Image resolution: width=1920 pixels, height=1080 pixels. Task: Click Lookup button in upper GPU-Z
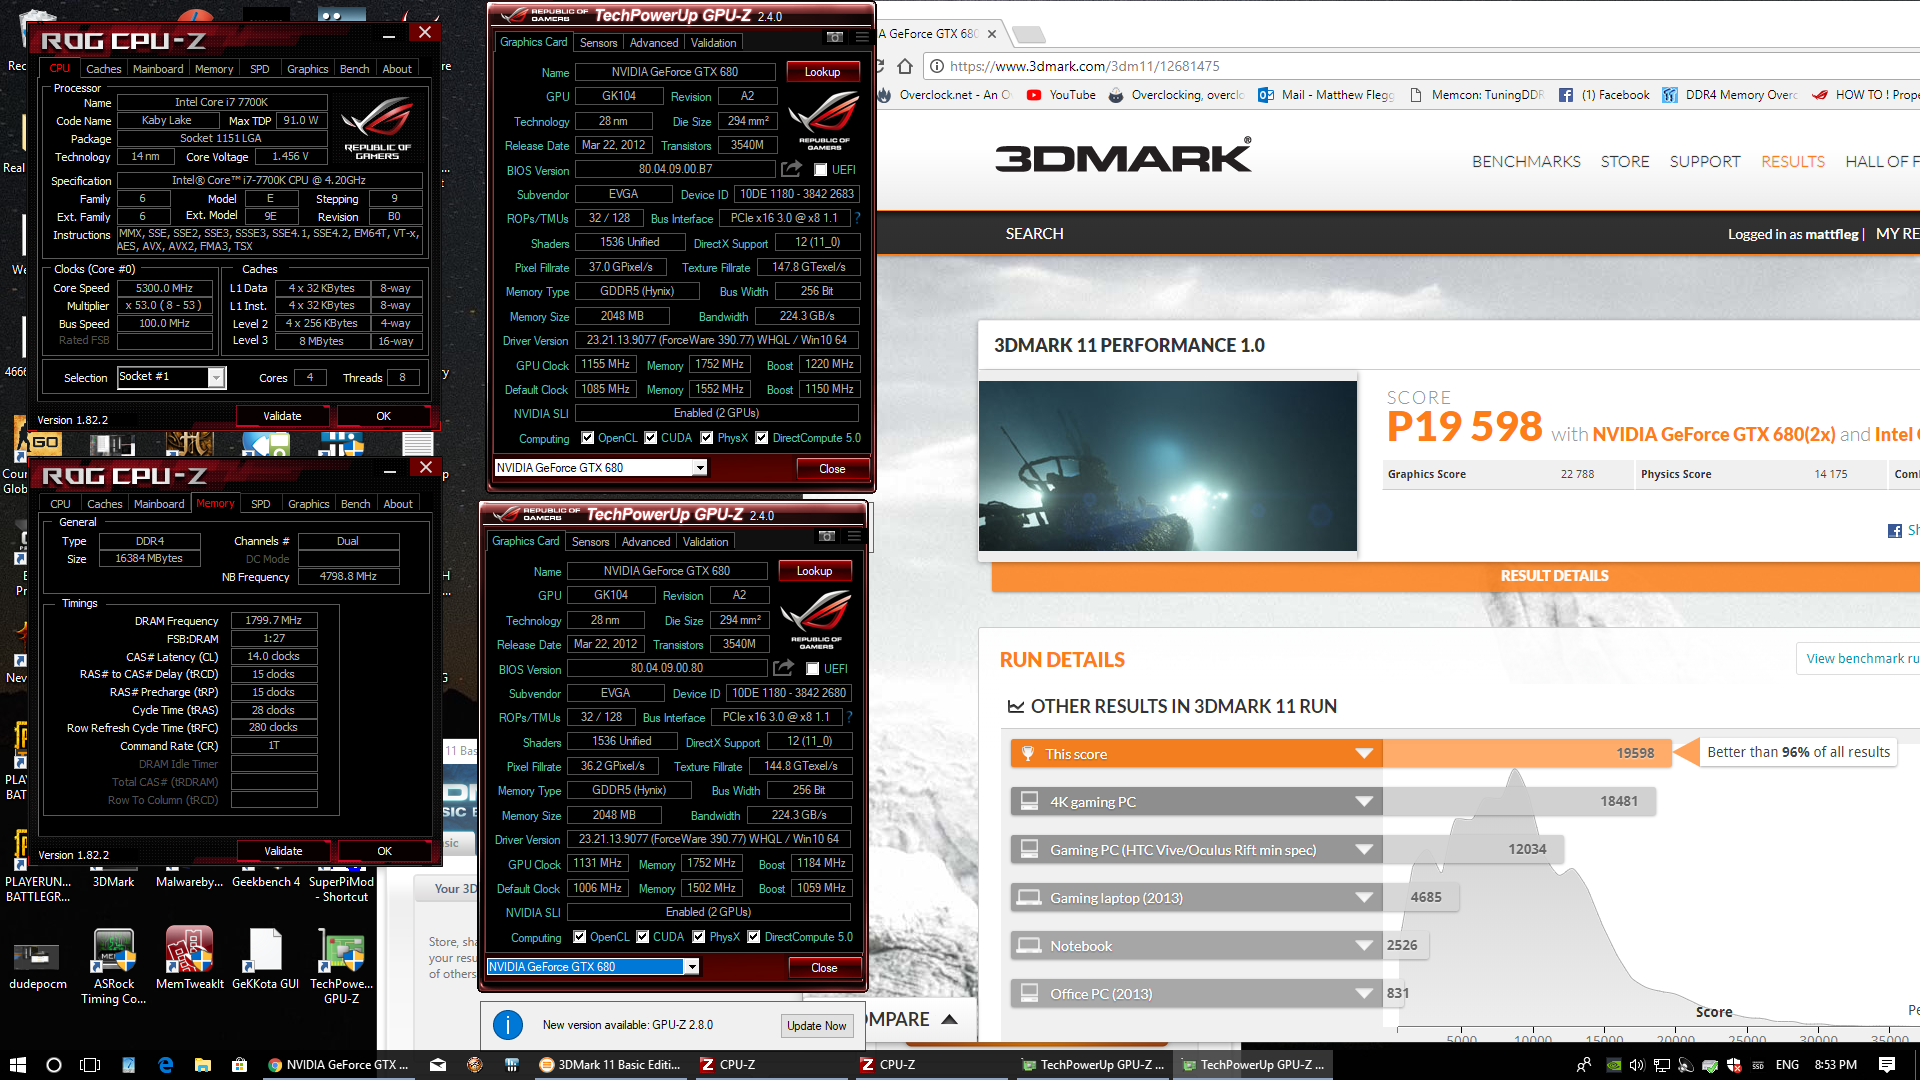822,72
